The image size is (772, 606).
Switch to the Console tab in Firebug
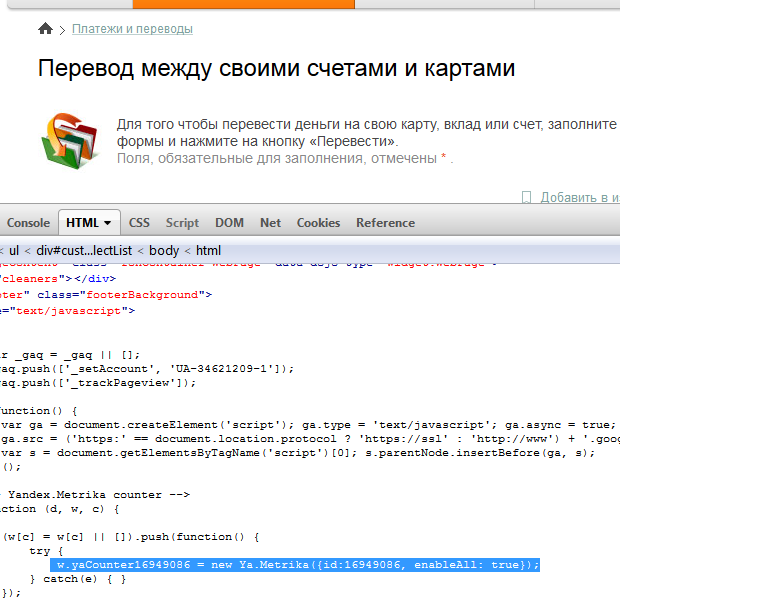click(28, 223)
